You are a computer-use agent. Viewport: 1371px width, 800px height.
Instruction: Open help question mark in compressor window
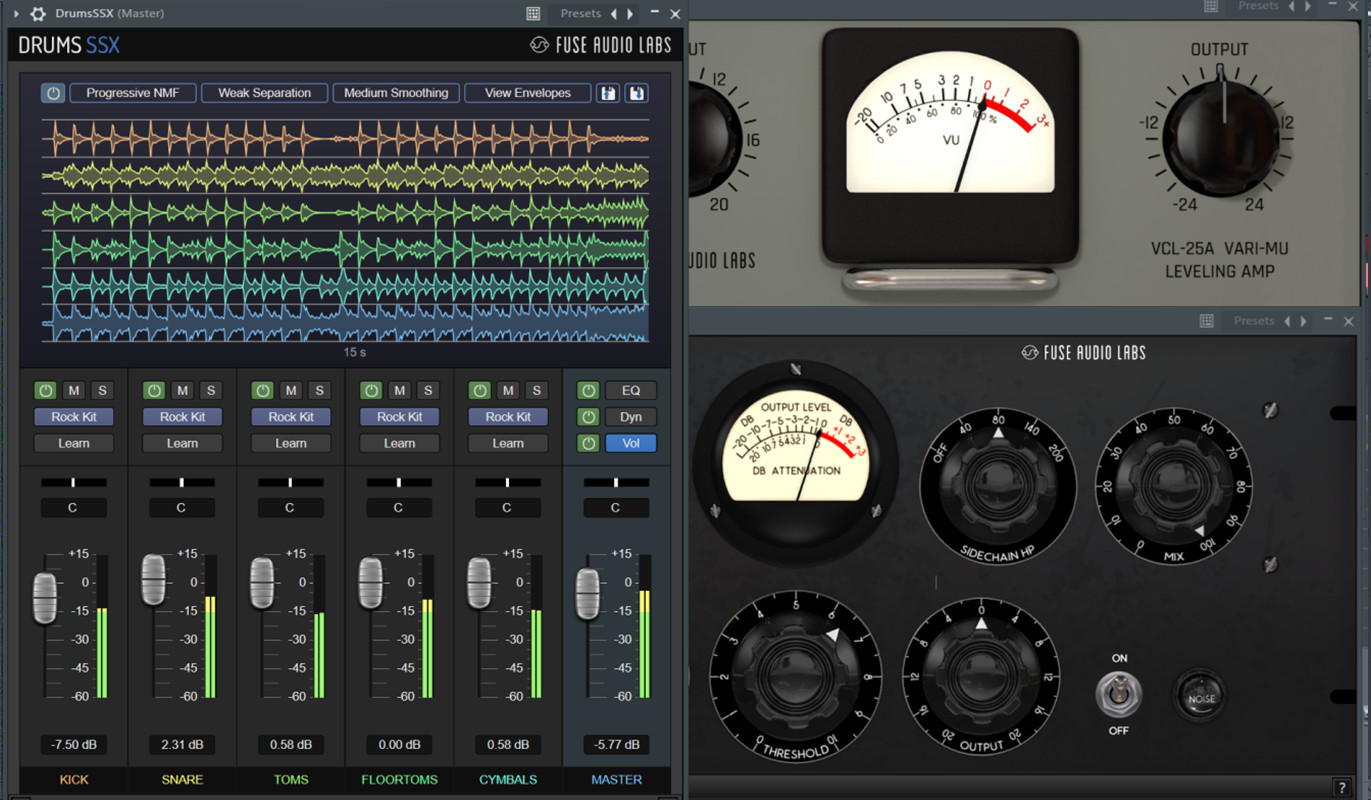[x=1343, y=788]
